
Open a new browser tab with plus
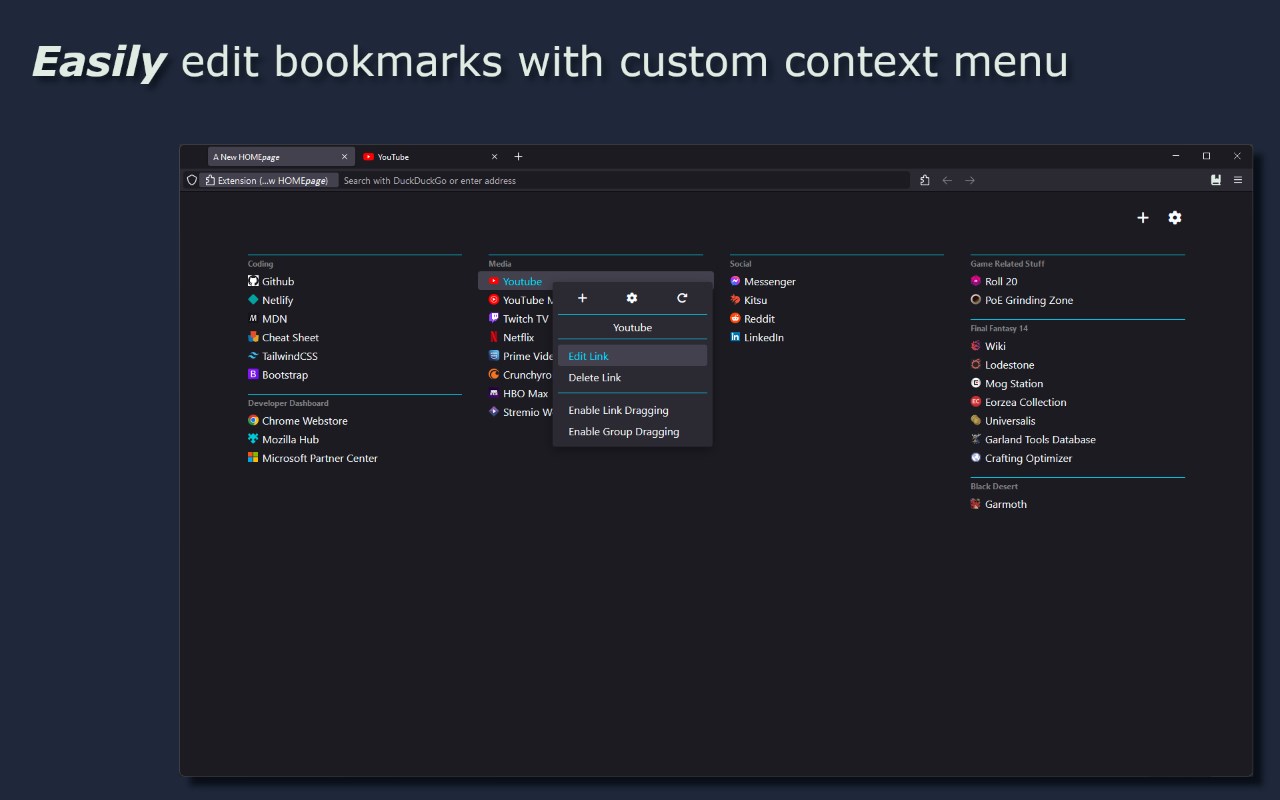pyautogui.click(x=518, y=156)
